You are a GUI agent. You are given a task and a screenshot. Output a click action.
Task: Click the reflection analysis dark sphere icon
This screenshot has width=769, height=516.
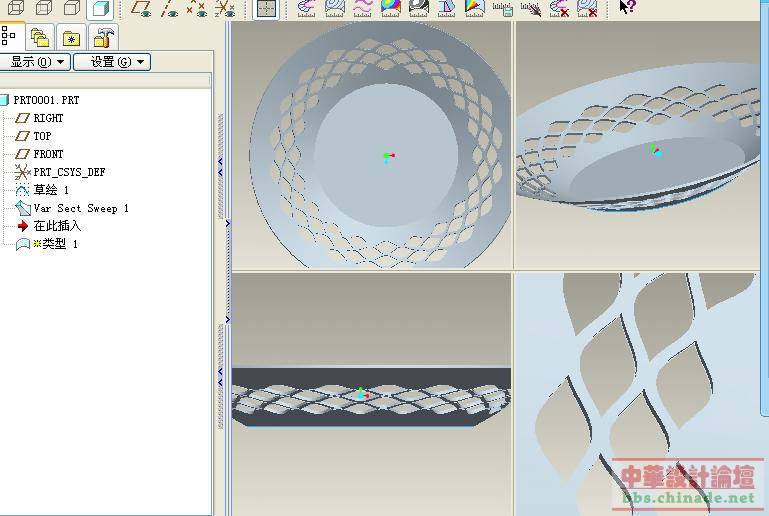[x=418, y=9]
